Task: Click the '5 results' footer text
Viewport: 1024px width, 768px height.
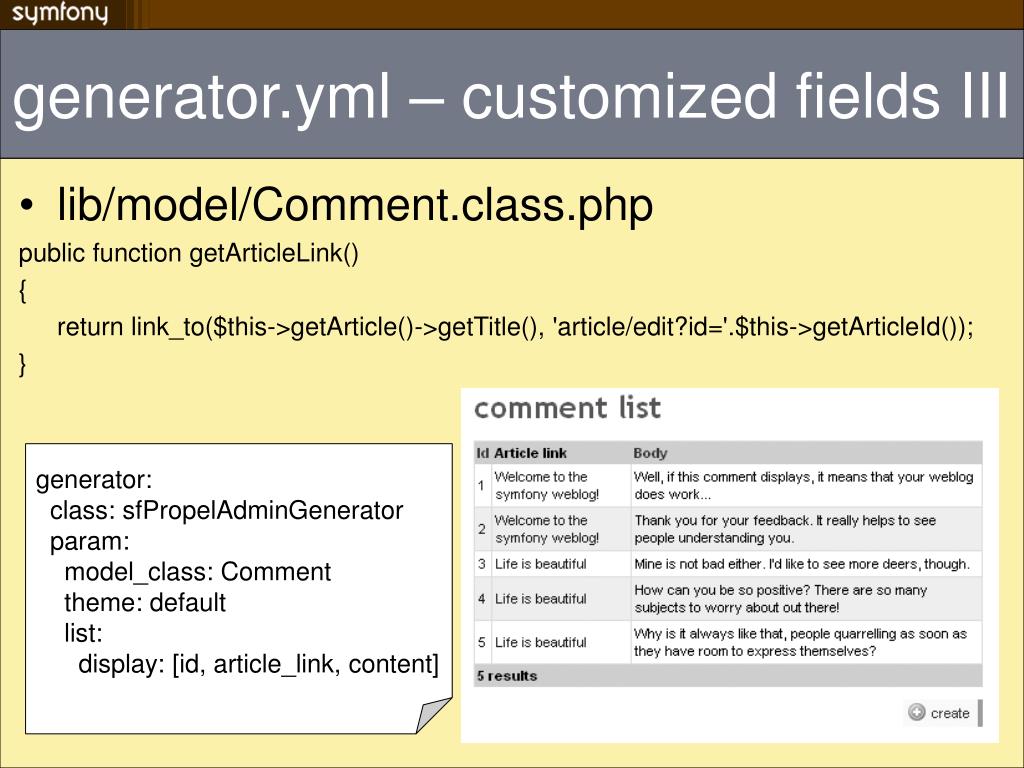Action: (x=507, y=676)
